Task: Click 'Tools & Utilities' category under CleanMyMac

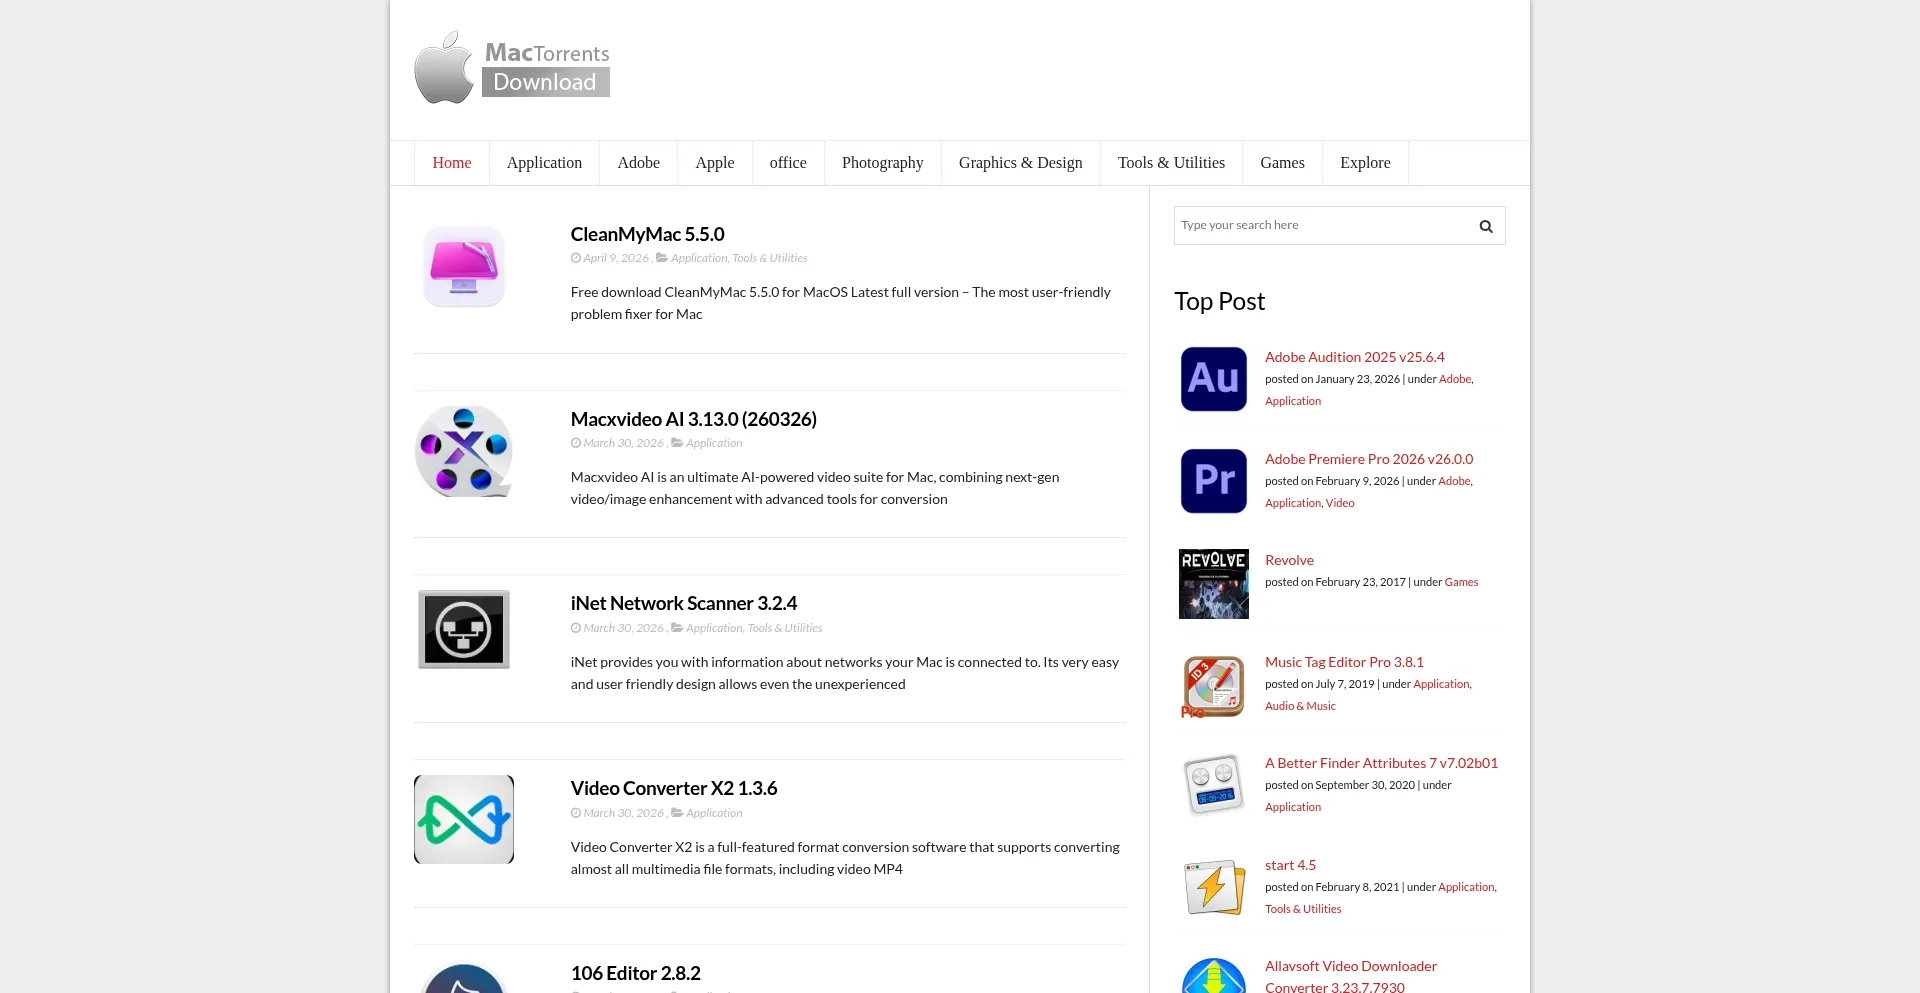Action: [x=770, y=258]
